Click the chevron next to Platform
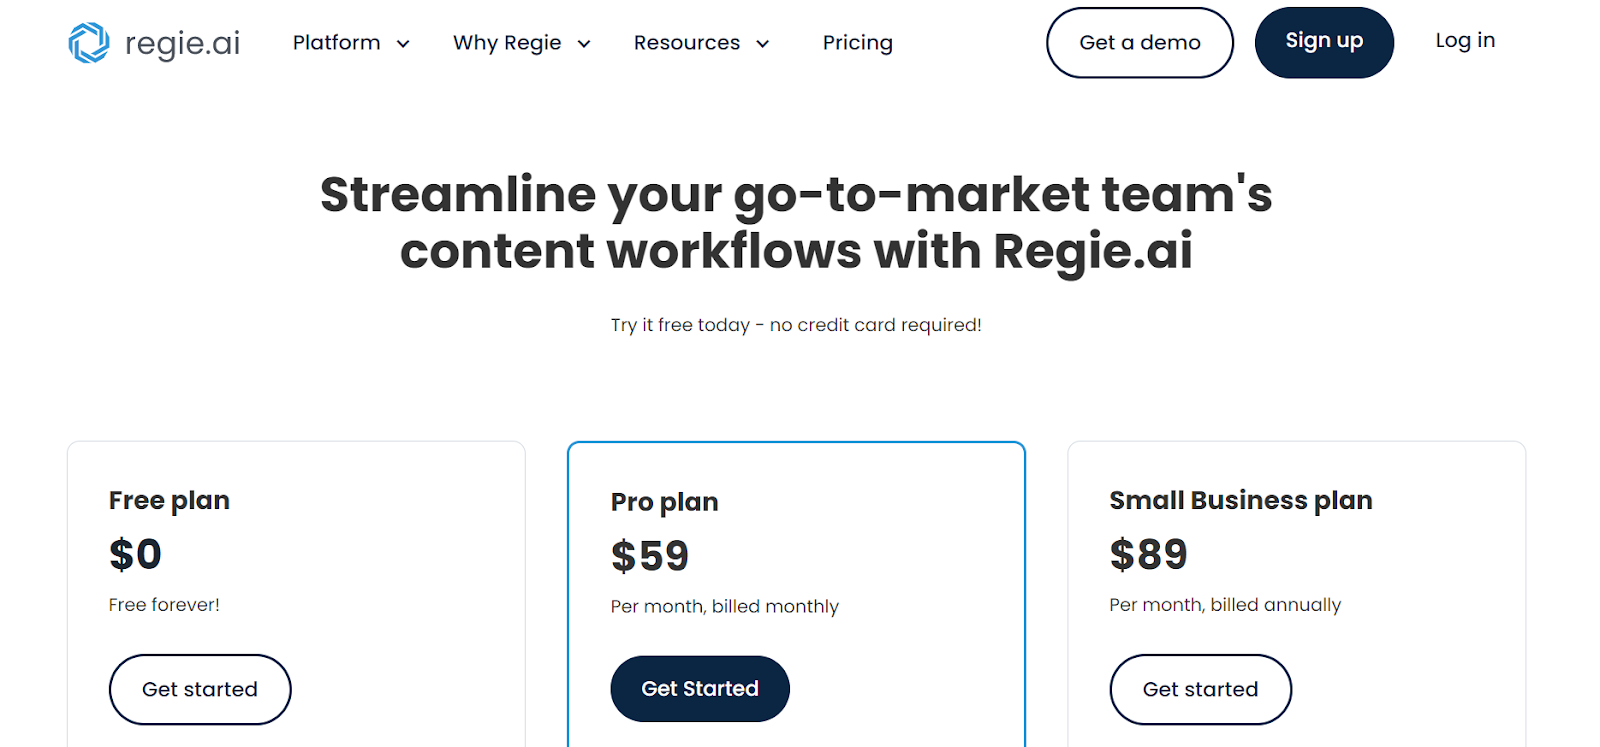 point(404,44)
